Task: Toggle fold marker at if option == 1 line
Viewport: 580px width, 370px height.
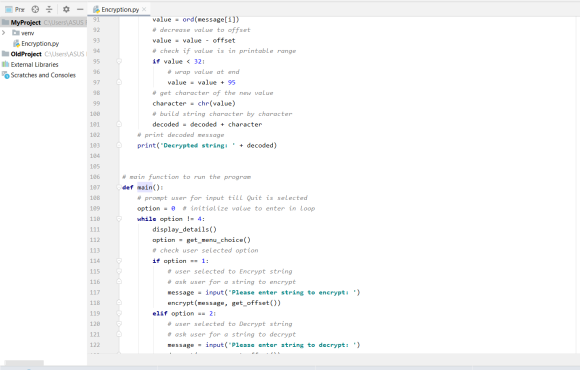Action: click(x=119, y=261)
